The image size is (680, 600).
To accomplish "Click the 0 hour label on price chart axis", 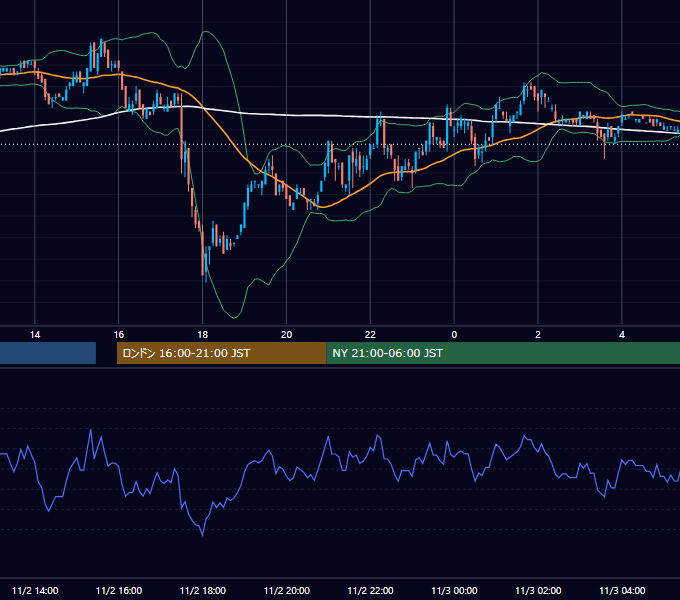I will coord(454,335).
